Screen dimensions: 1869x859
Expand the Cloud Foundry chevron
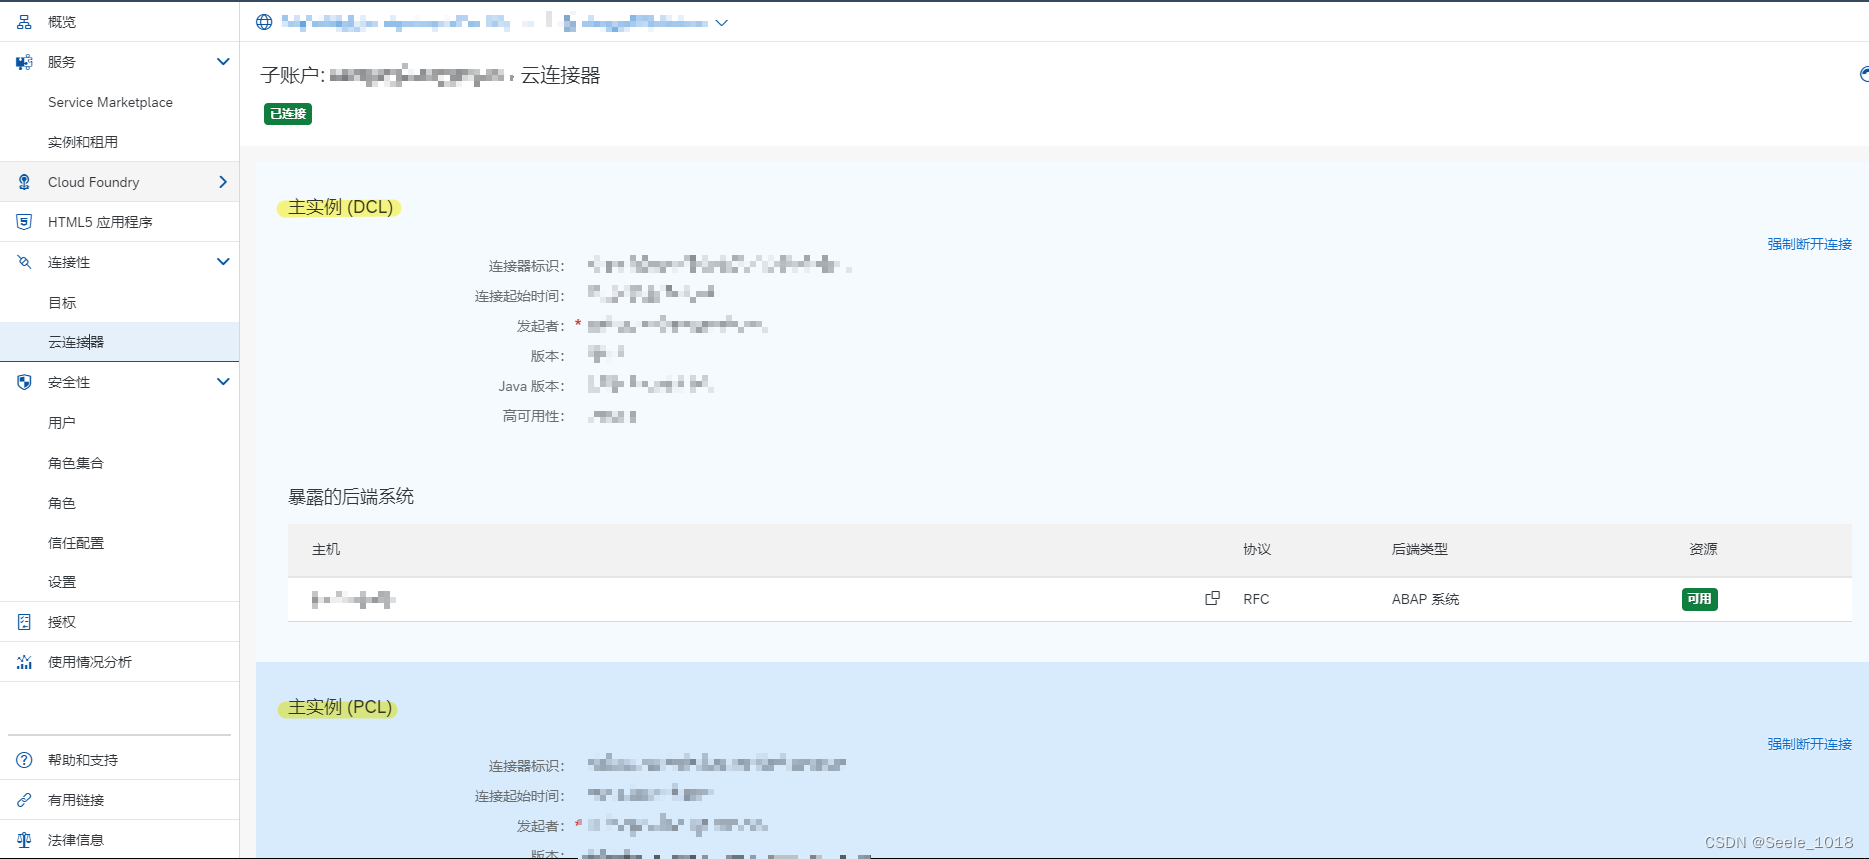223,182
